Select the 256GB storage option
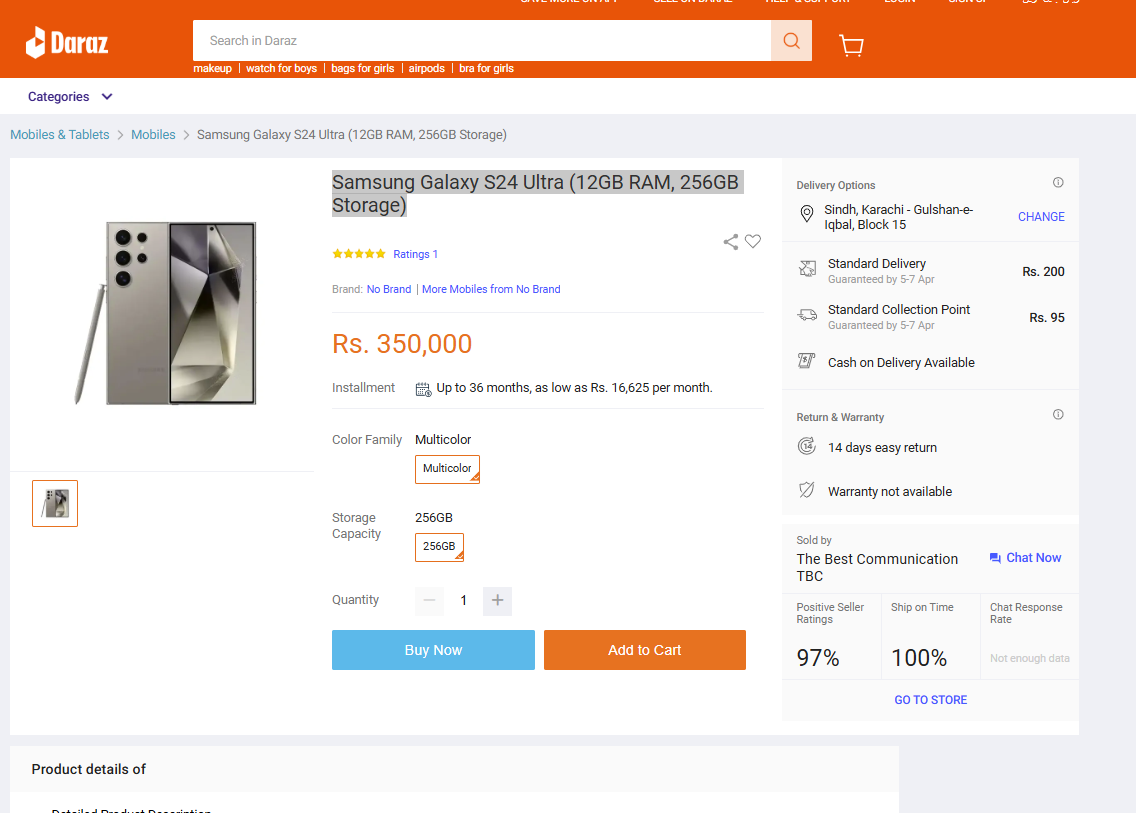Image resolution: width=1136 pixels, height=813 pixels. pyautogui.click(x=439, y=547)
